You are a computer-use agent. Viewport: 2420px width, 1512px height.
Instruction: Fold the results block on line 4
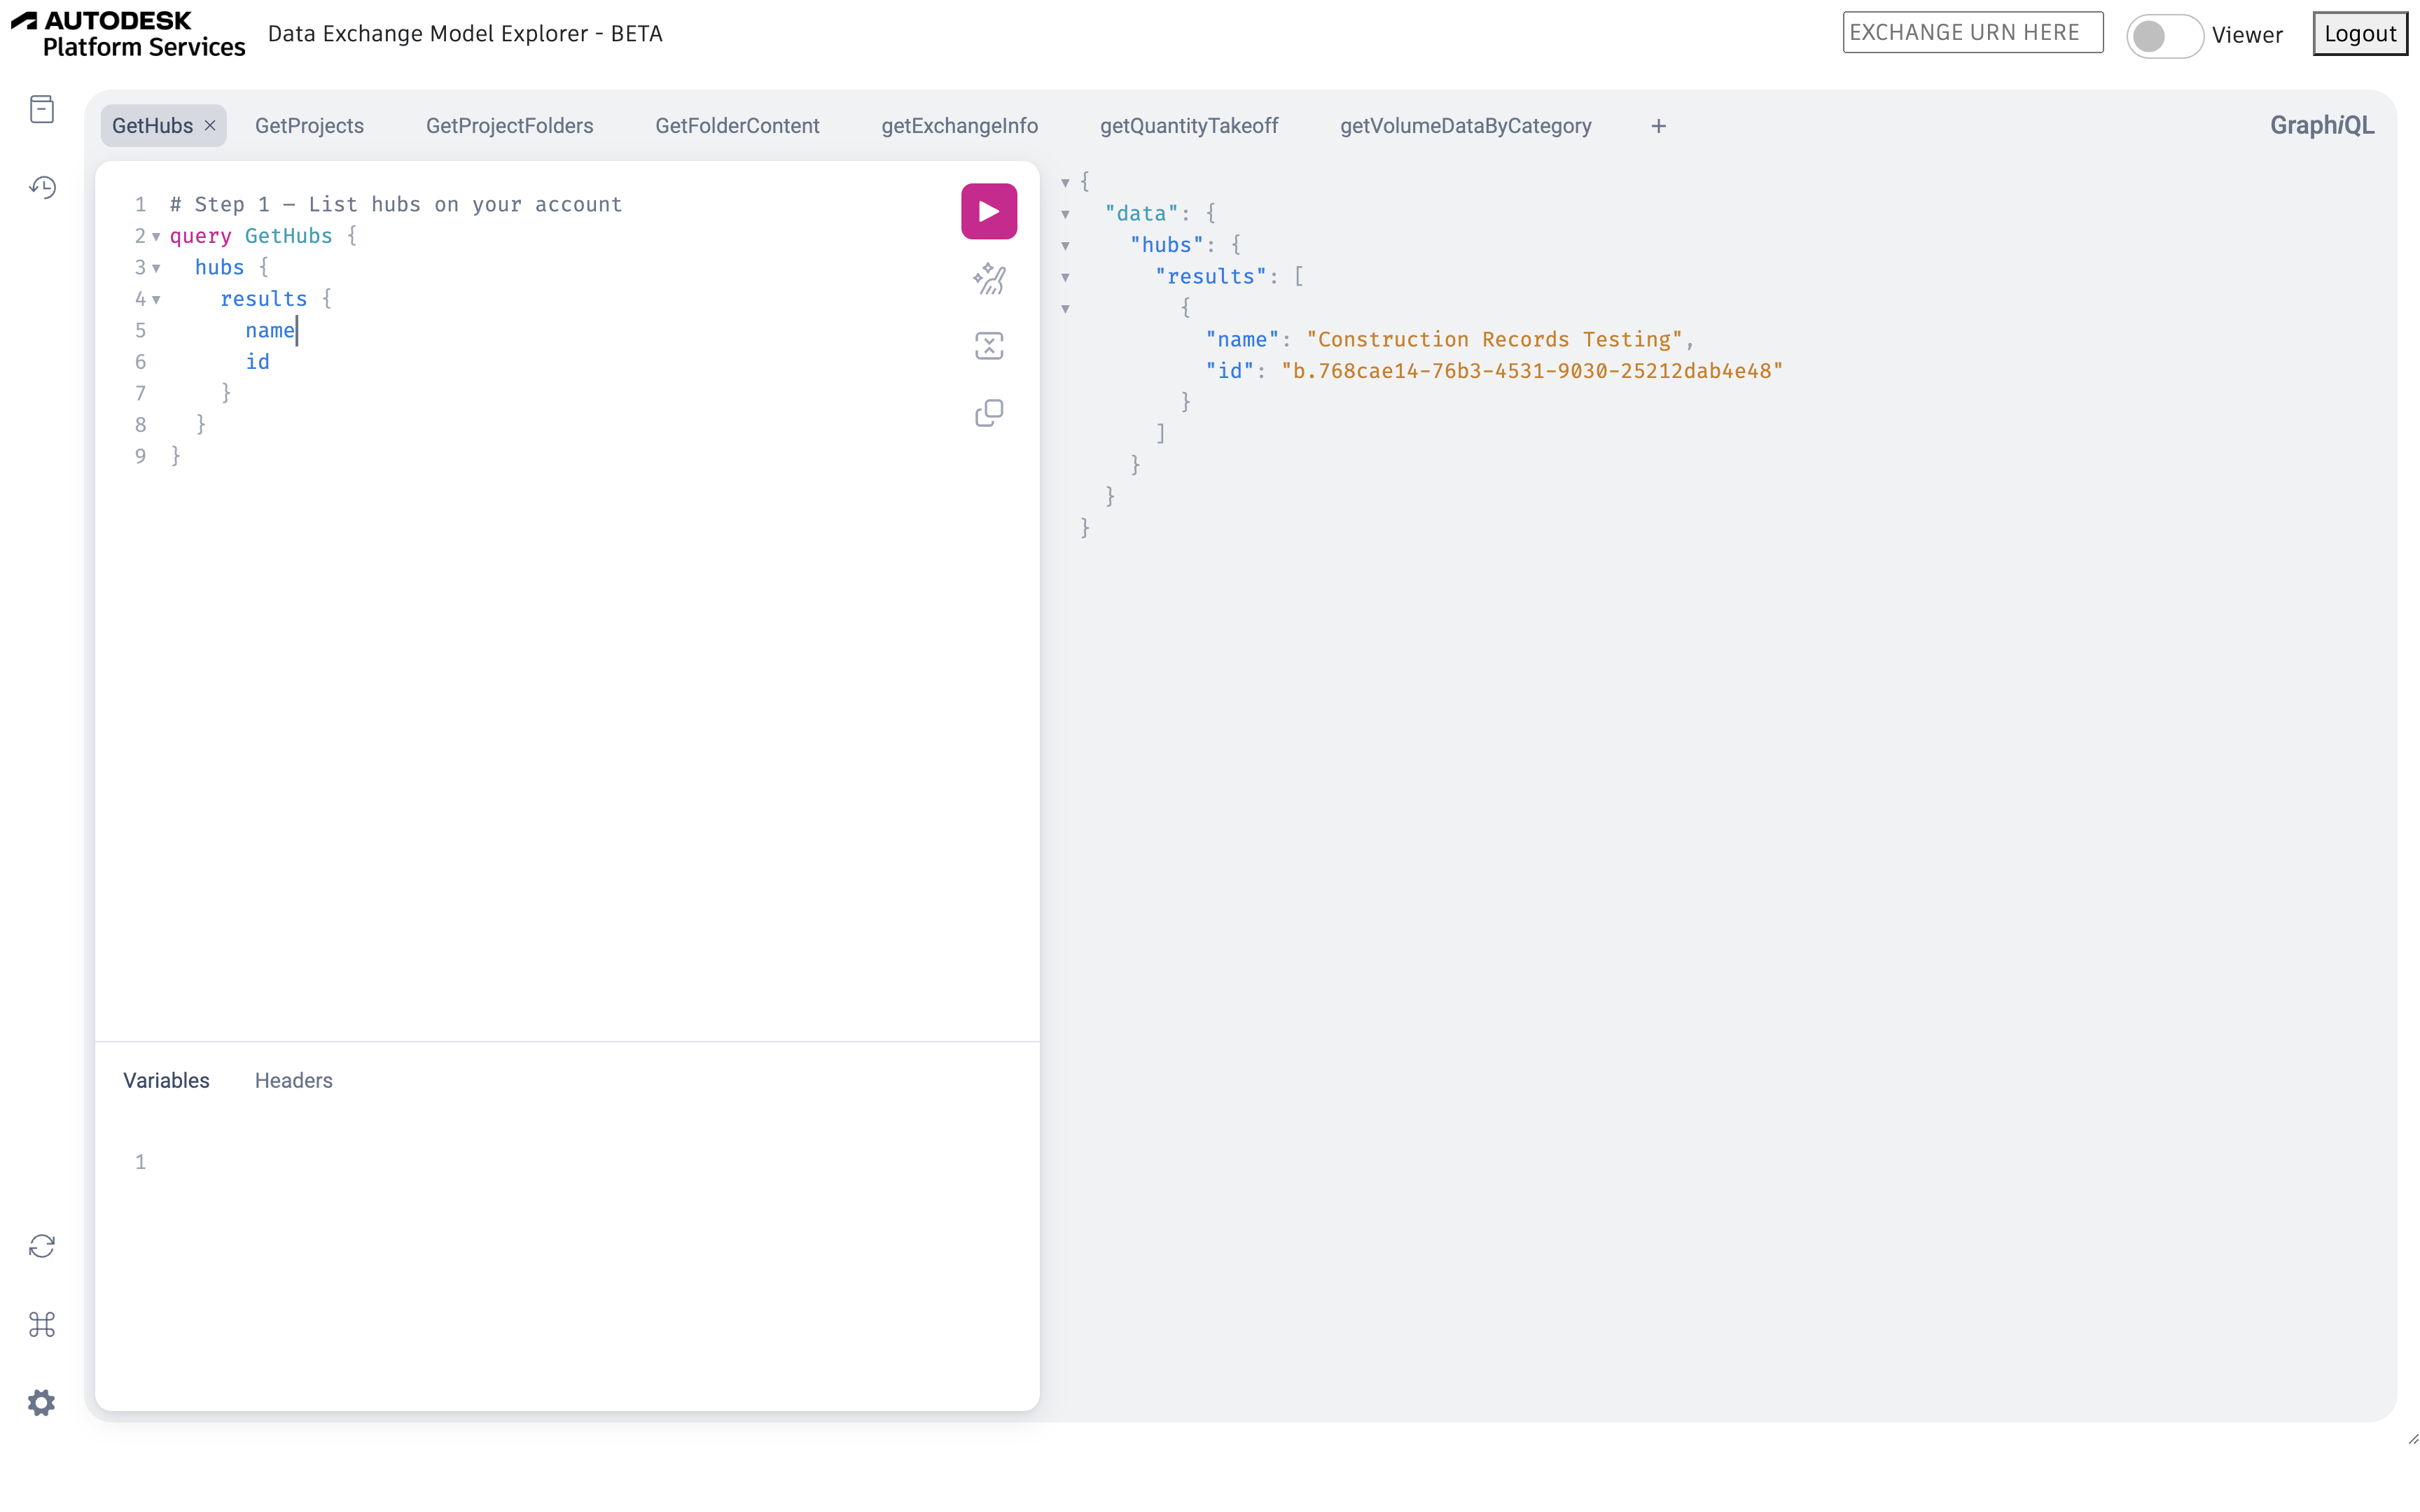coord(156,299)
